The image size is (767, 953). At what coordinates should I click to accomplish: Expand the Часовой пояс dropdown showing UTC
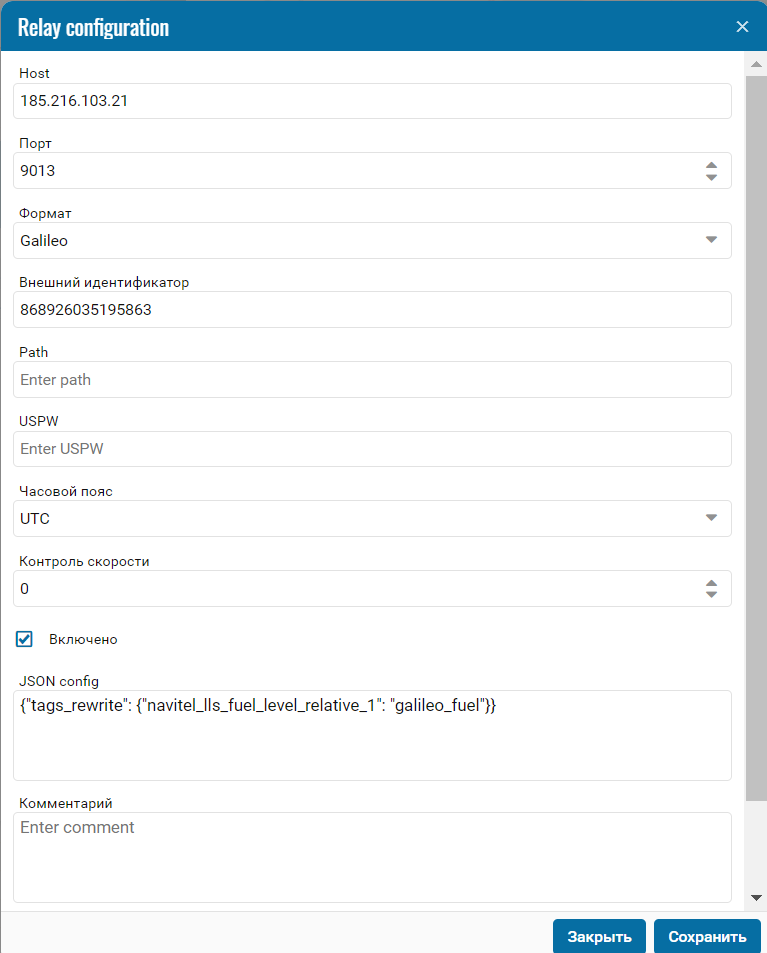[x=372, y=518]
